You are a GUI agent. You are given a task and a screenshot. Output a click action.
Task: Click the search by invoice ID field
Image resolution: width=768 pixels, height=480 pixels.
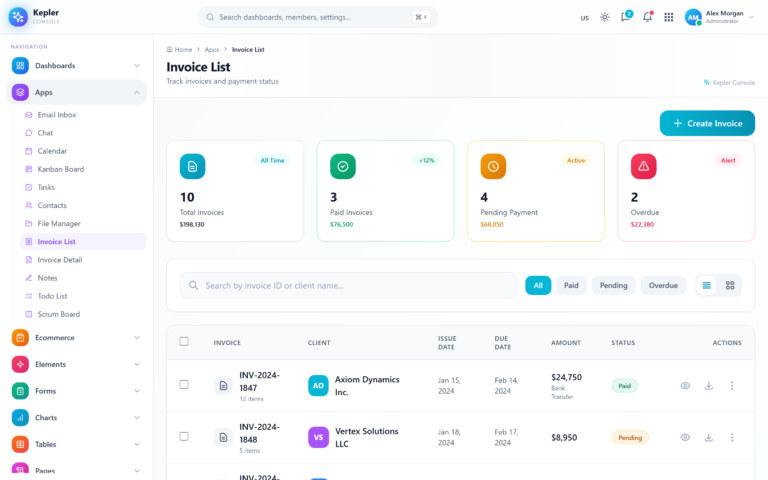348,286
